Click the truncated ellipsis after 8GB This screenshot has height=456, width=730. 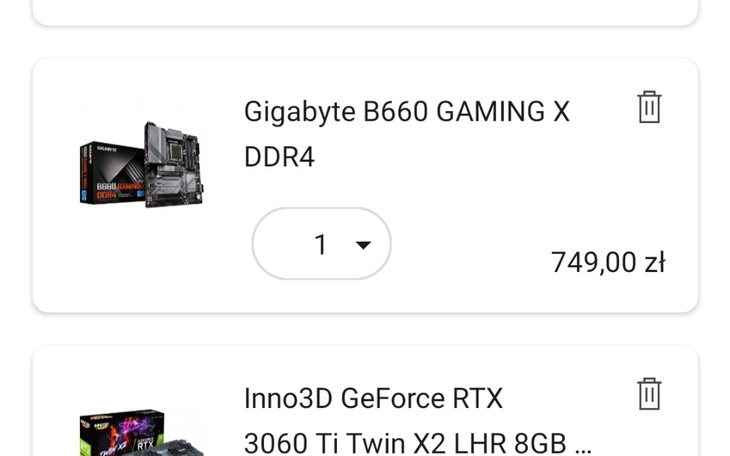click(x=583, y=448)
